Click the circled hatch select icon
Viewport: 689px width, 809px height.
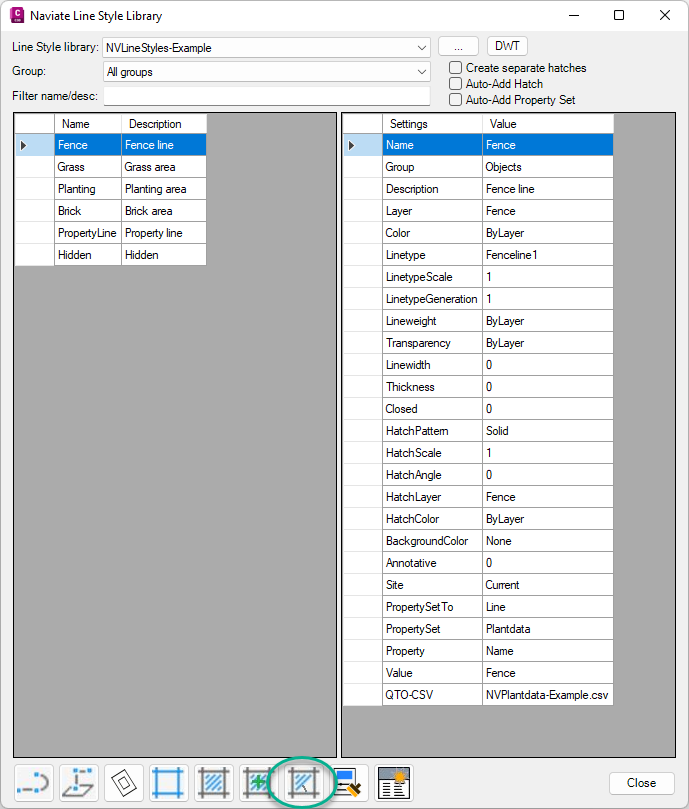(x=303, y=783)
